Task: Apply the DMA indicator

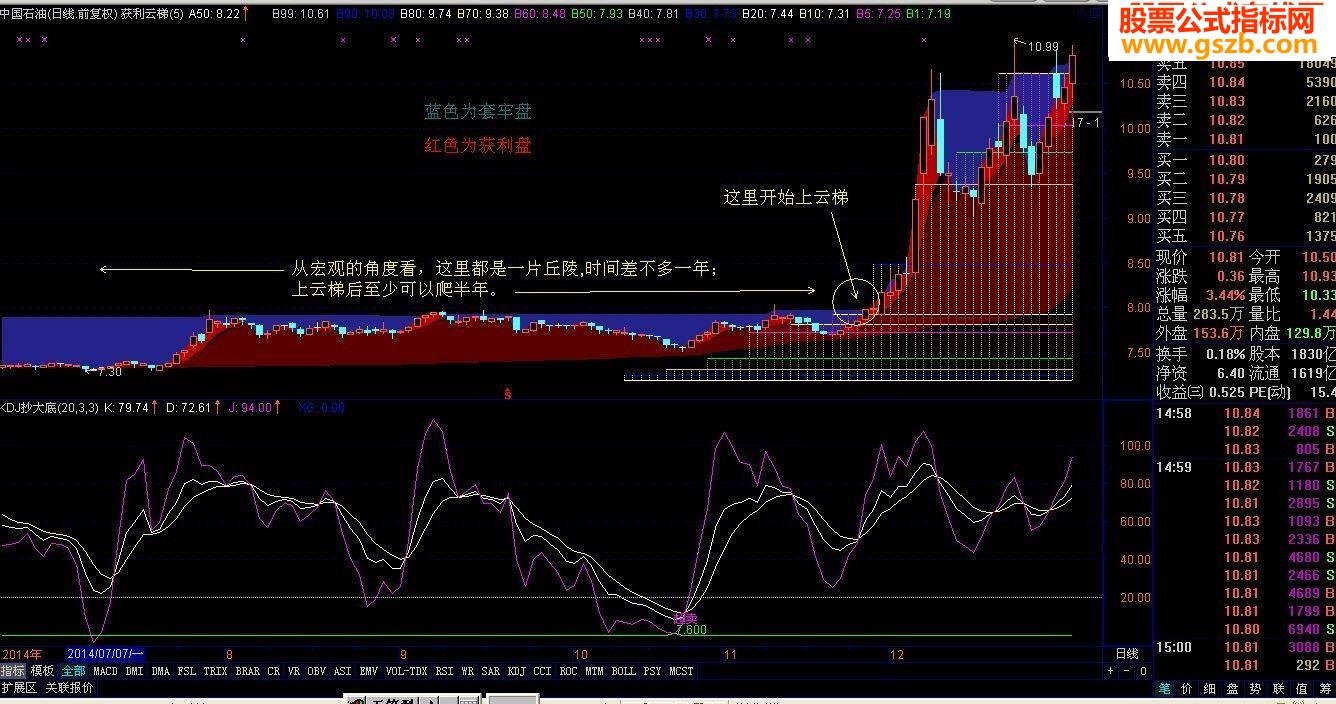Action: click(x=161, y=671)
